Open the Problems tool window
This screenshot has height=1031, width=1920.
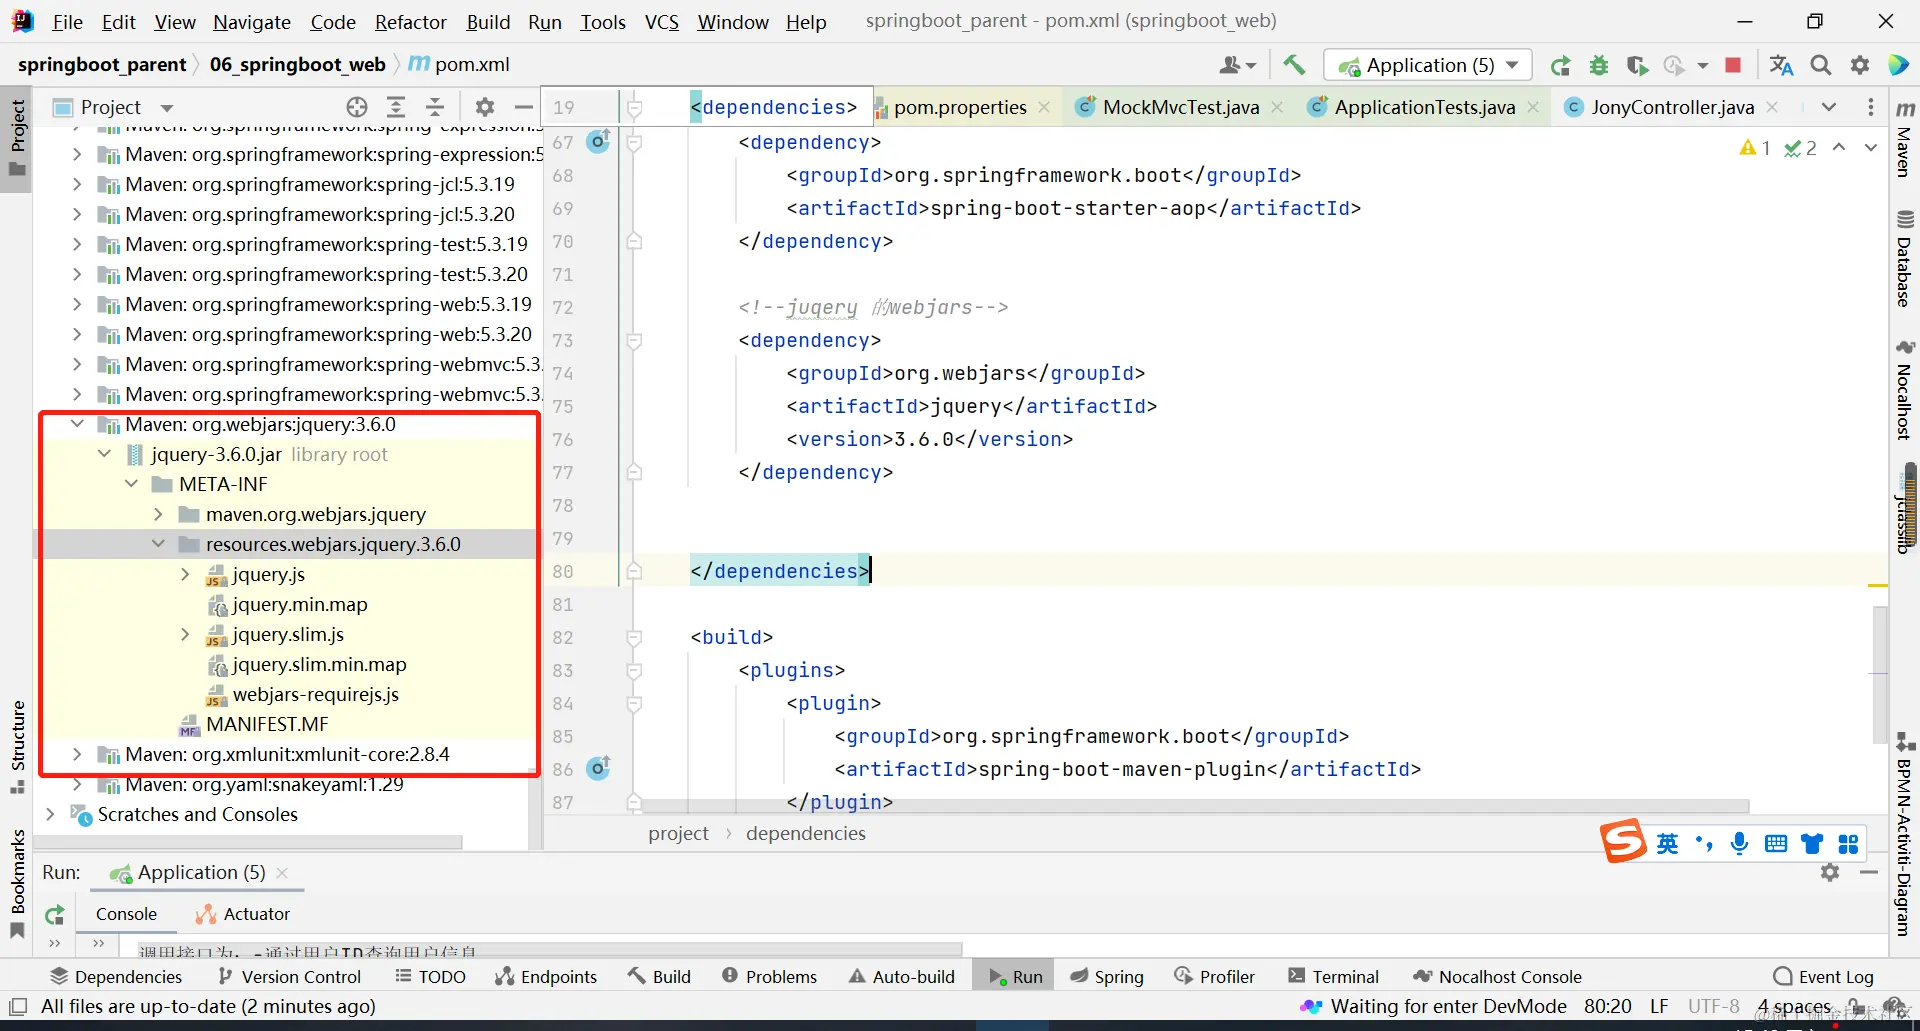[769, 977]
